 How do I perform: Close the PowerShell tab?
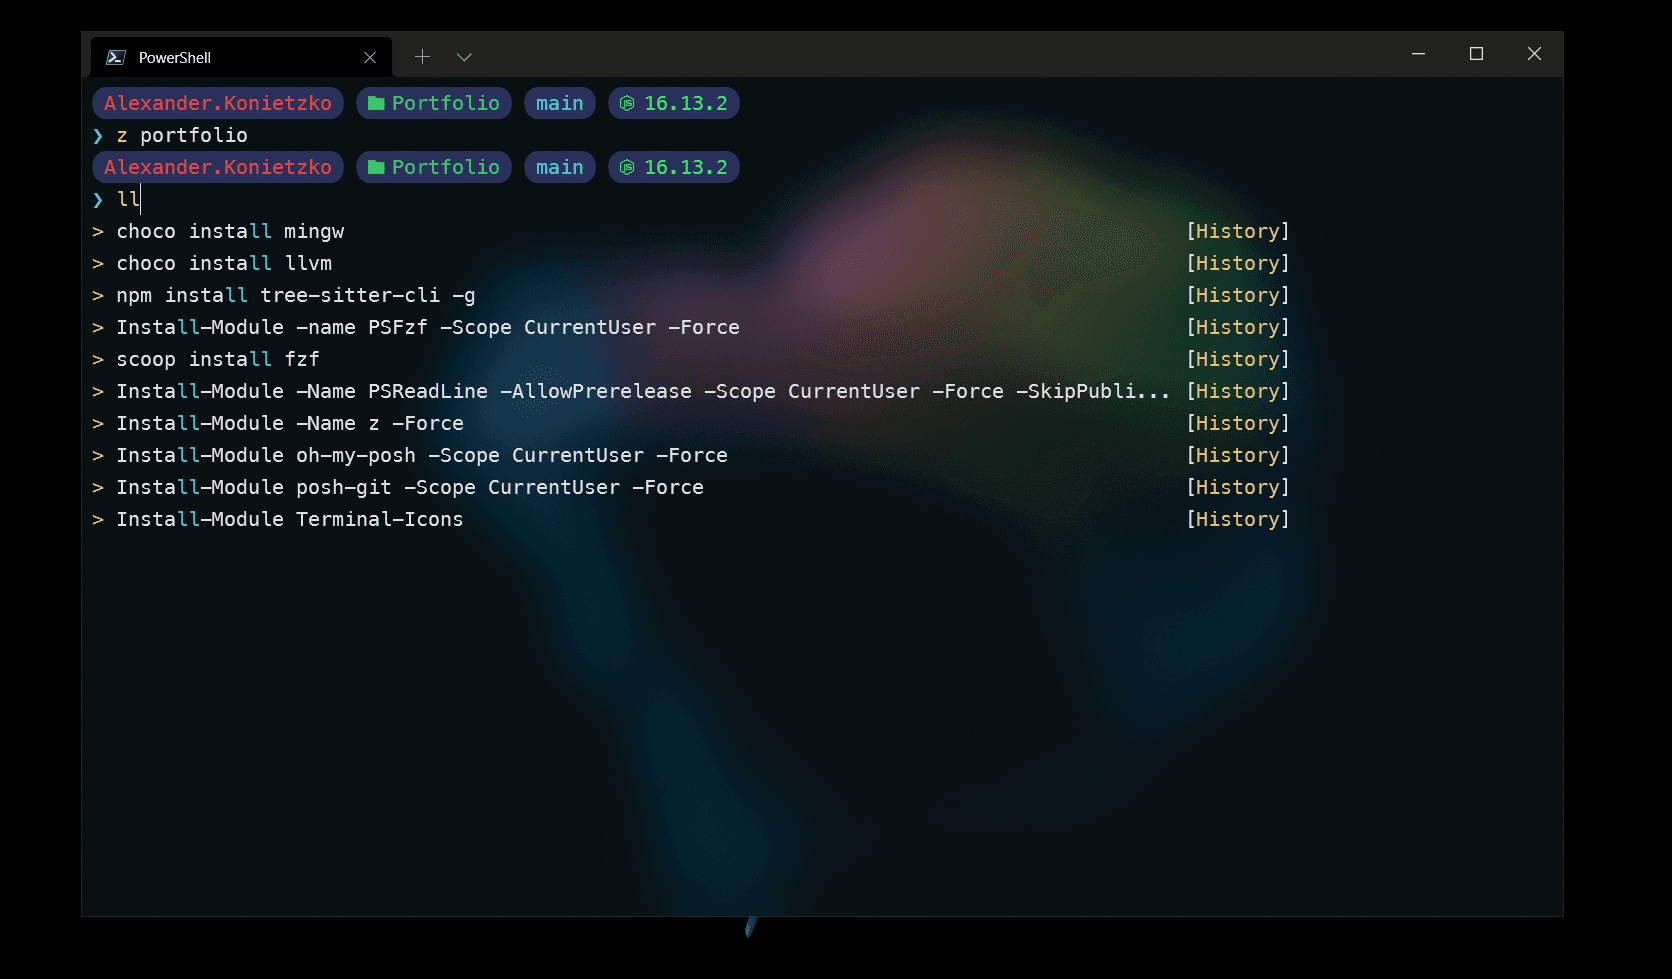(x=370, y=57)
